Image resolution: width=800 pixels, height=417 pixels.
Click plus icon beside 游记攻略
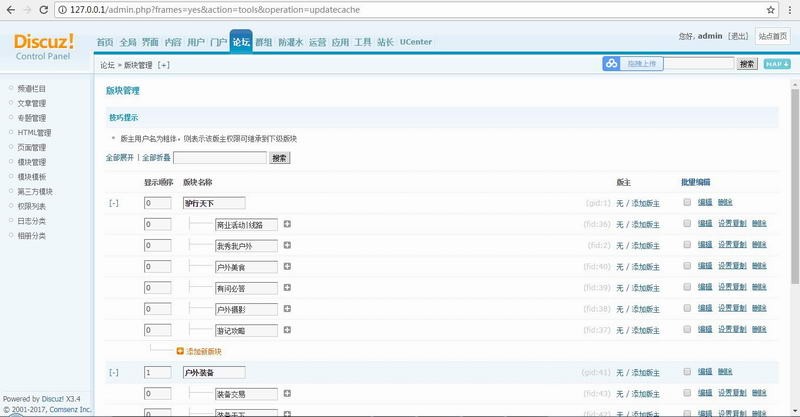click(287, 330)
